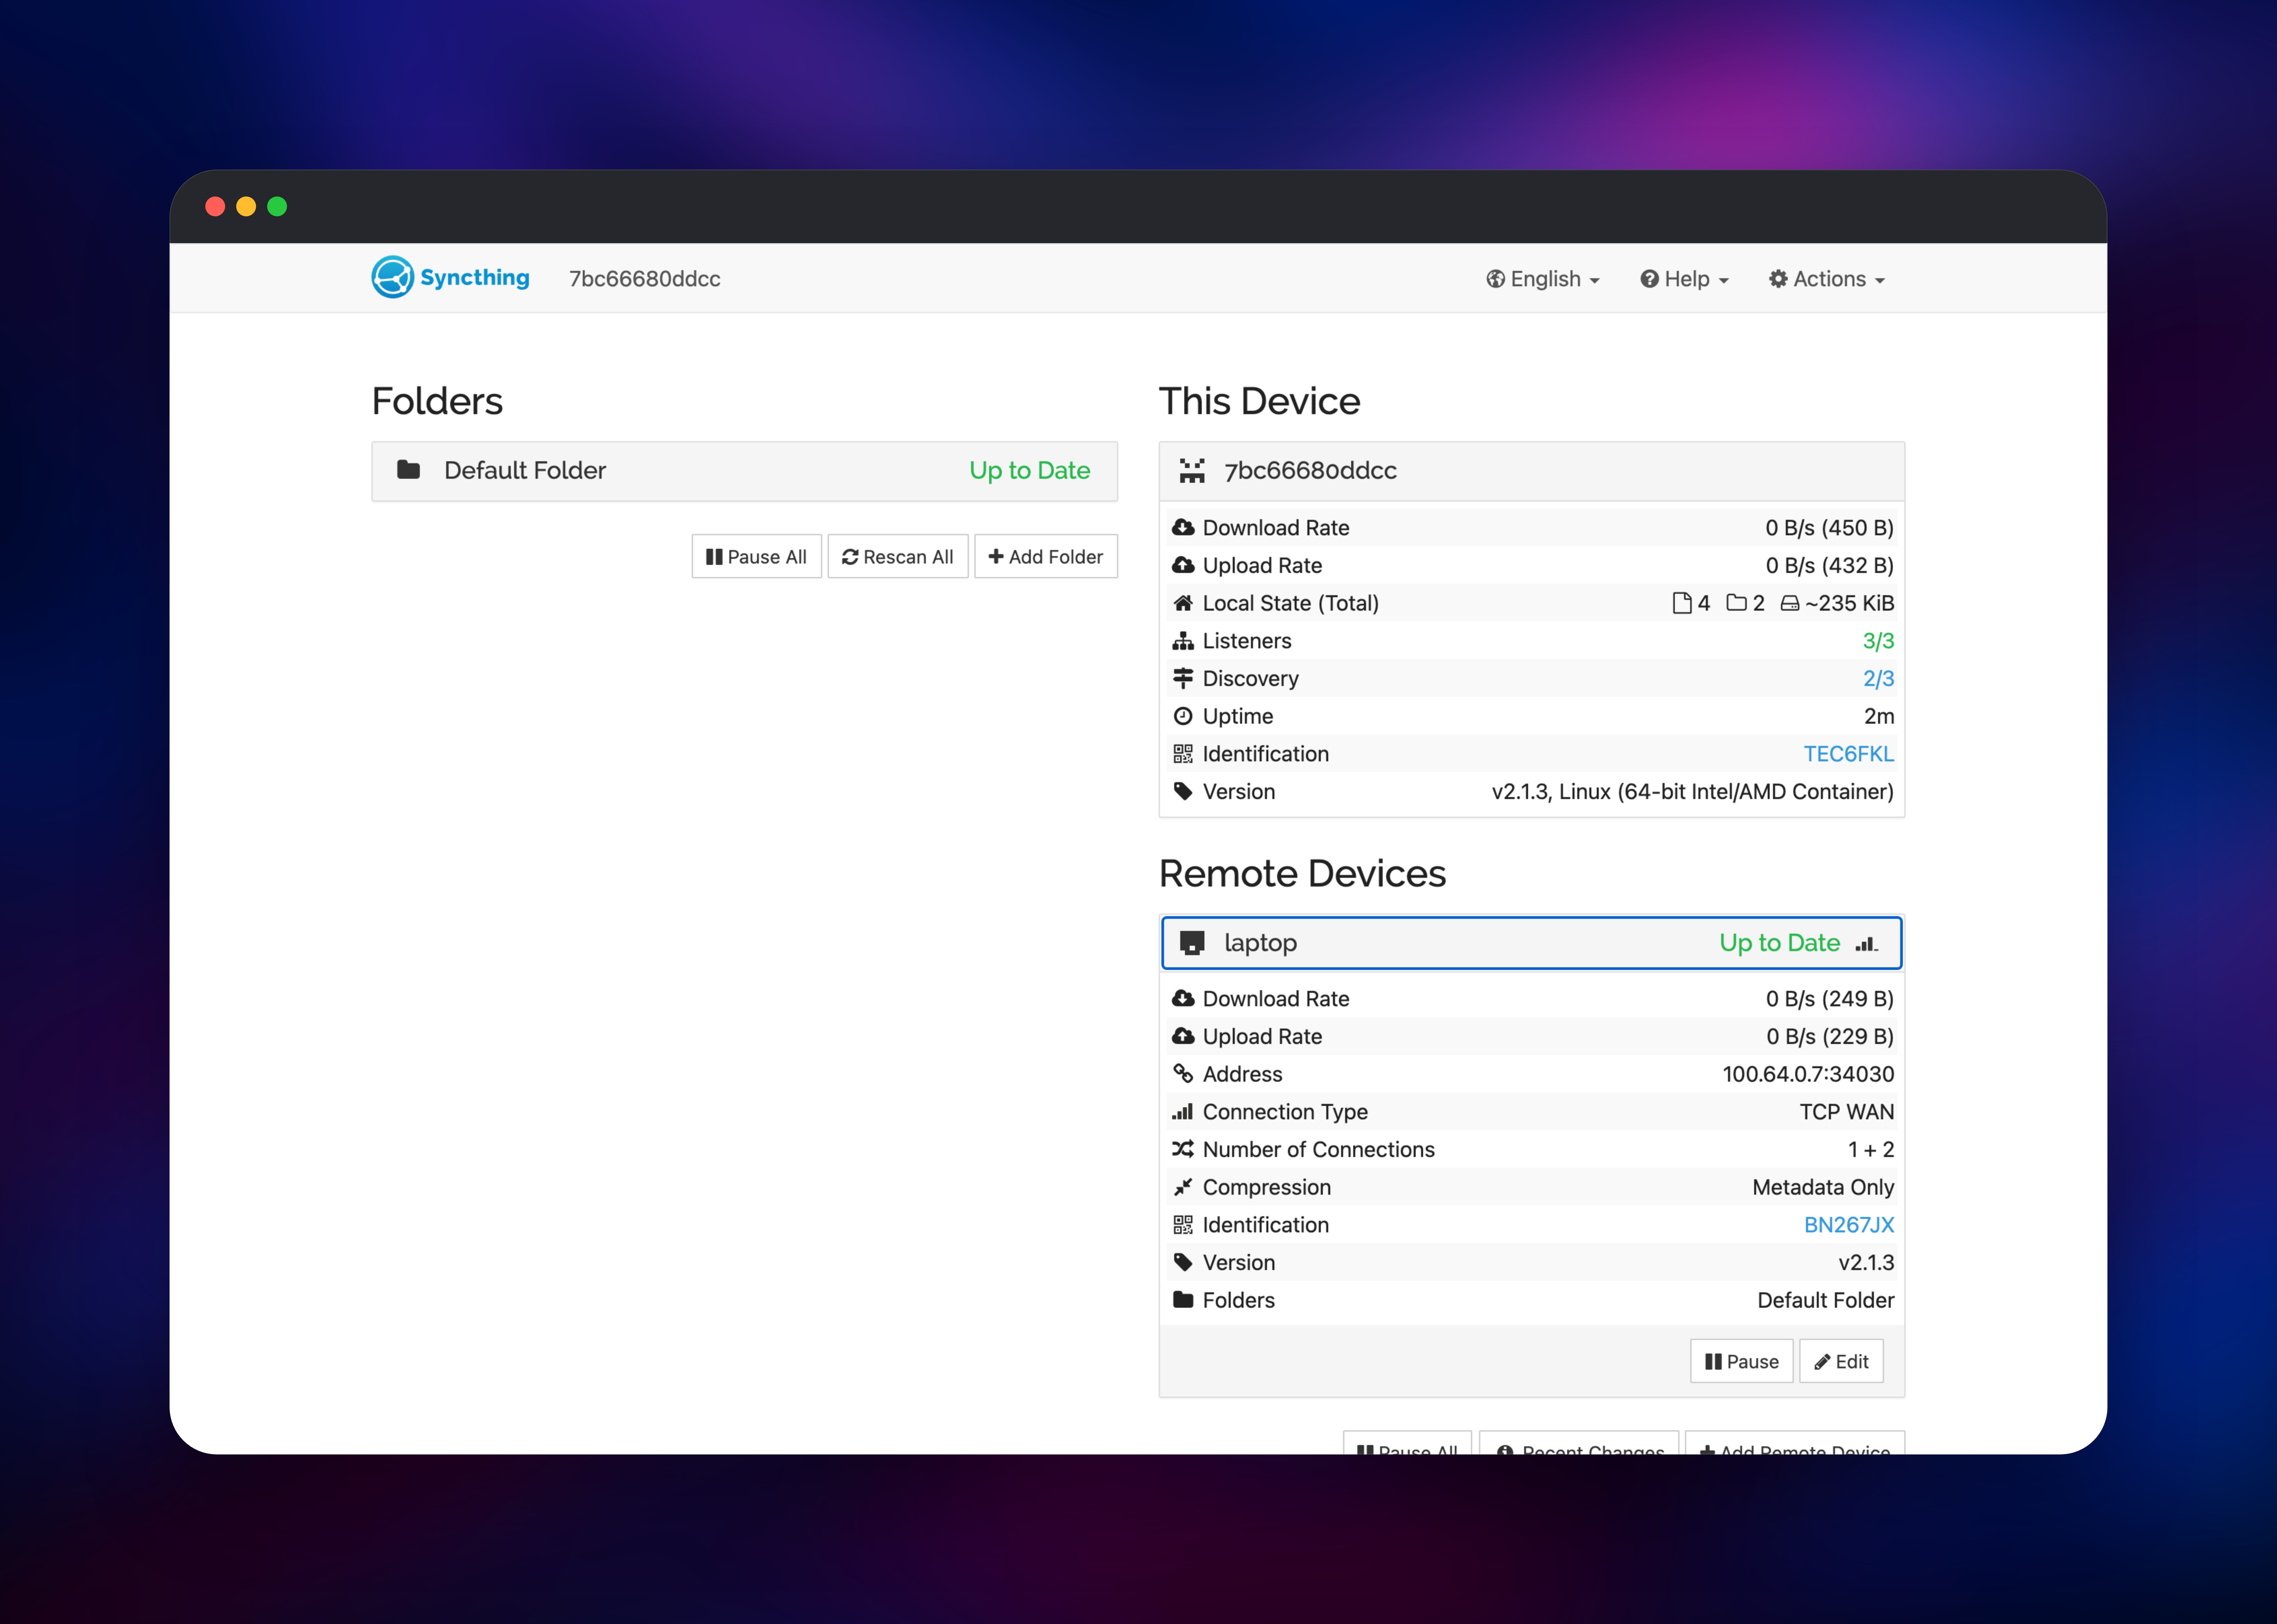Open the Help dropdown menu
2277x1624 pixels.
pos(1685,279)
